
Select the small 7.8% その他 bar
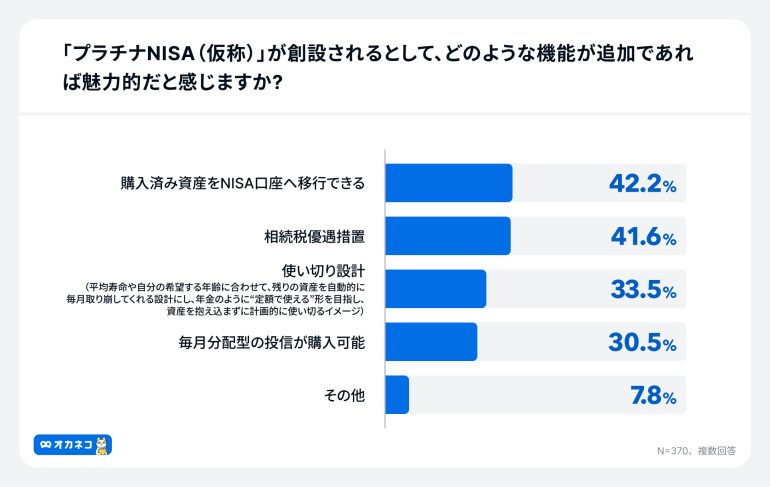point(397,395)
